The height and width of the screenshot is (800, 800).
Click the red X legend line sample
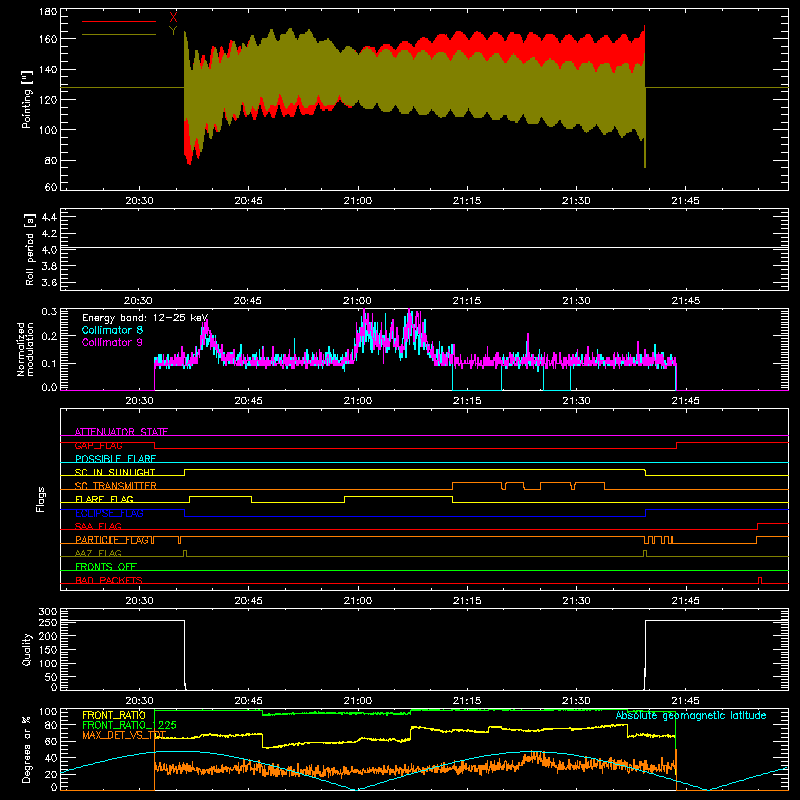119,21
